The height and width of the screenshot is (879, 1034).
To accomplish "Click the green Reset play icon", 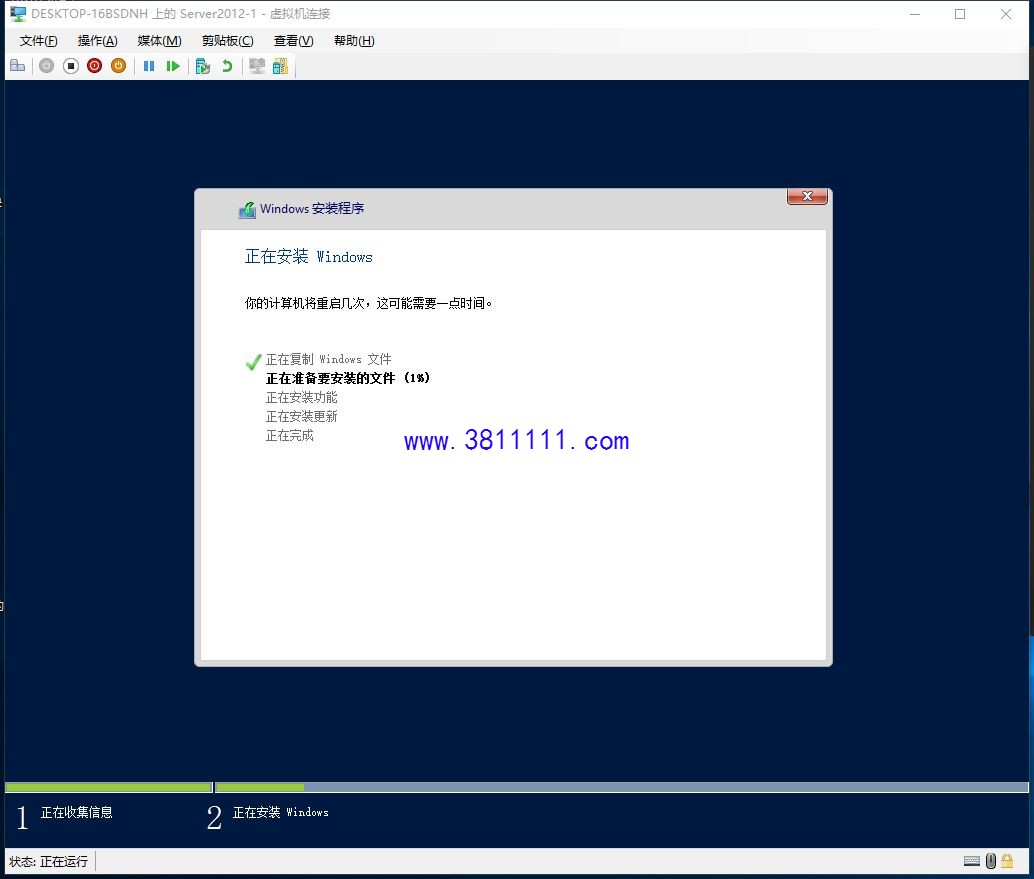I will (x=173, y=66).
